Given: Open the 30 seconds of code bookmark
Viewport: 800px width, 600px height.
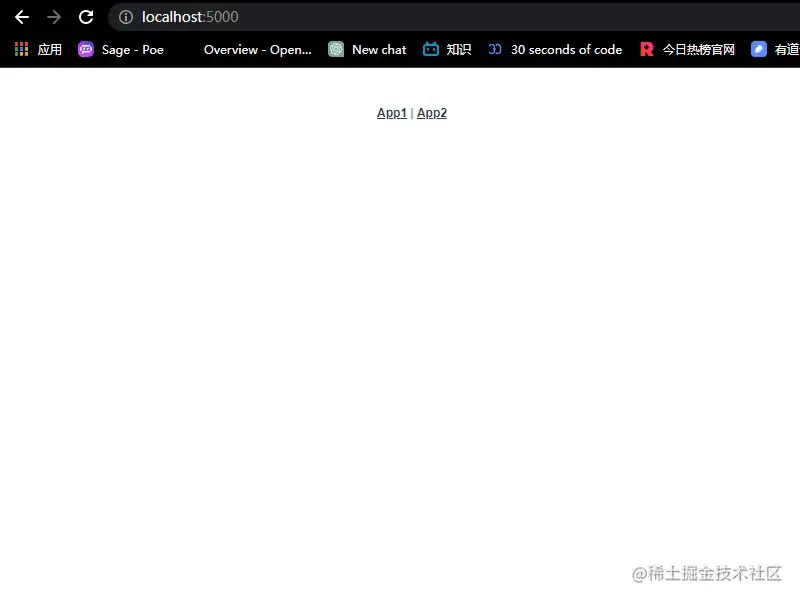Looking at the screenshot, I should click(x=566, y=49).
